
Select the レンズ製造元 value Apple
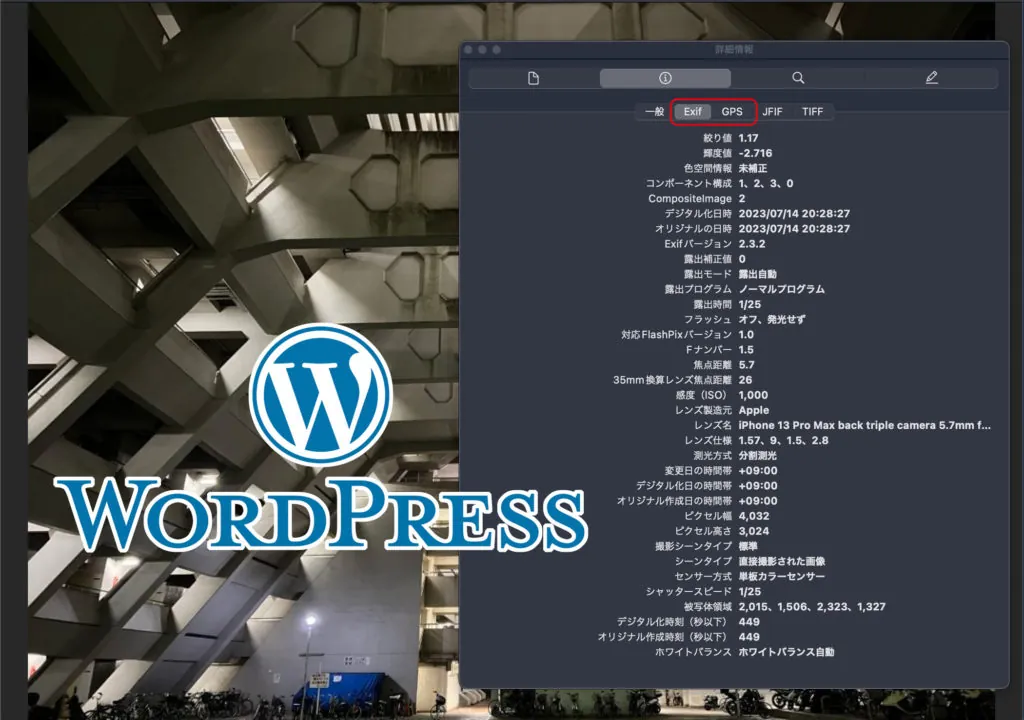click(x=754, y=410)
